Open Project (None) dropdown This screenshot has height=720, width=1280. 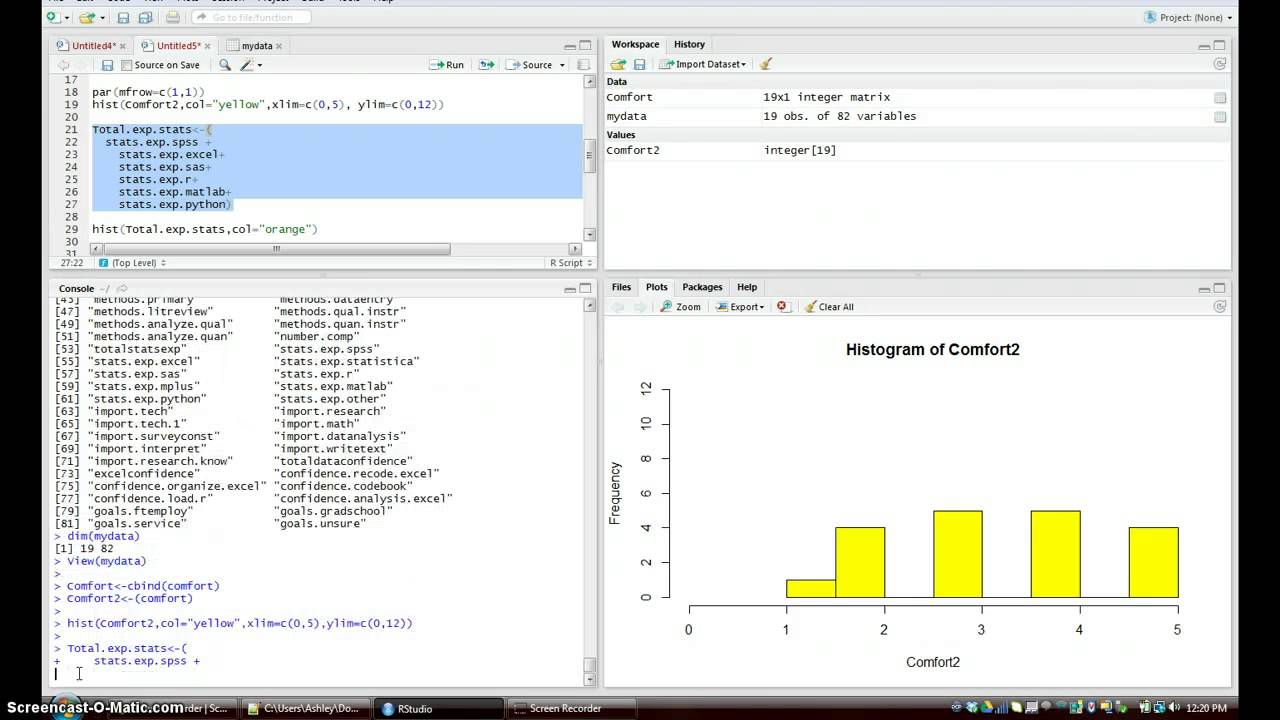pyautogui.click(x=1190, y=17)
